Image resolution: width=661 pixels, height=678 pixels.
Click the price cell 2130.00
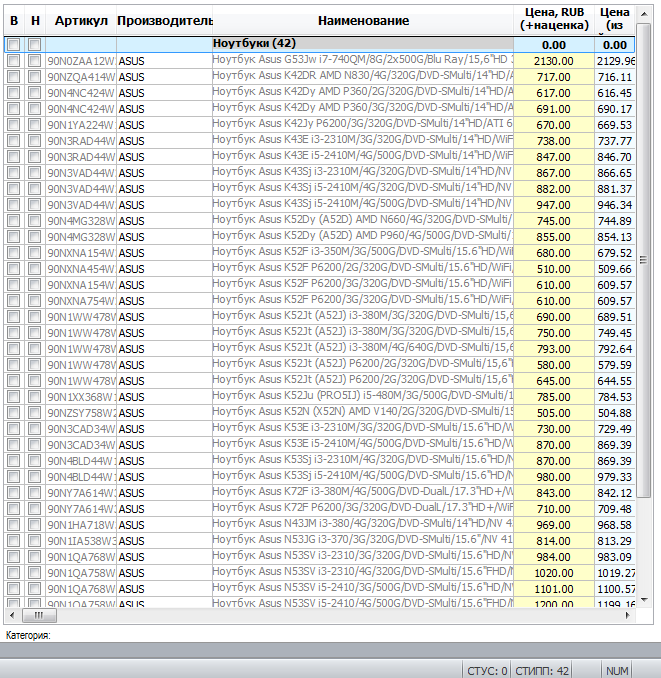click(554, 61)
